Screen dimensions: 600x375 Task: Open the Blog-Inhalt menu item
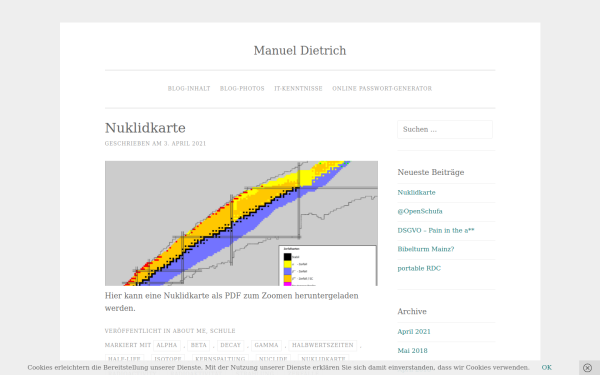pyautogui.click(x=189, y=88)
